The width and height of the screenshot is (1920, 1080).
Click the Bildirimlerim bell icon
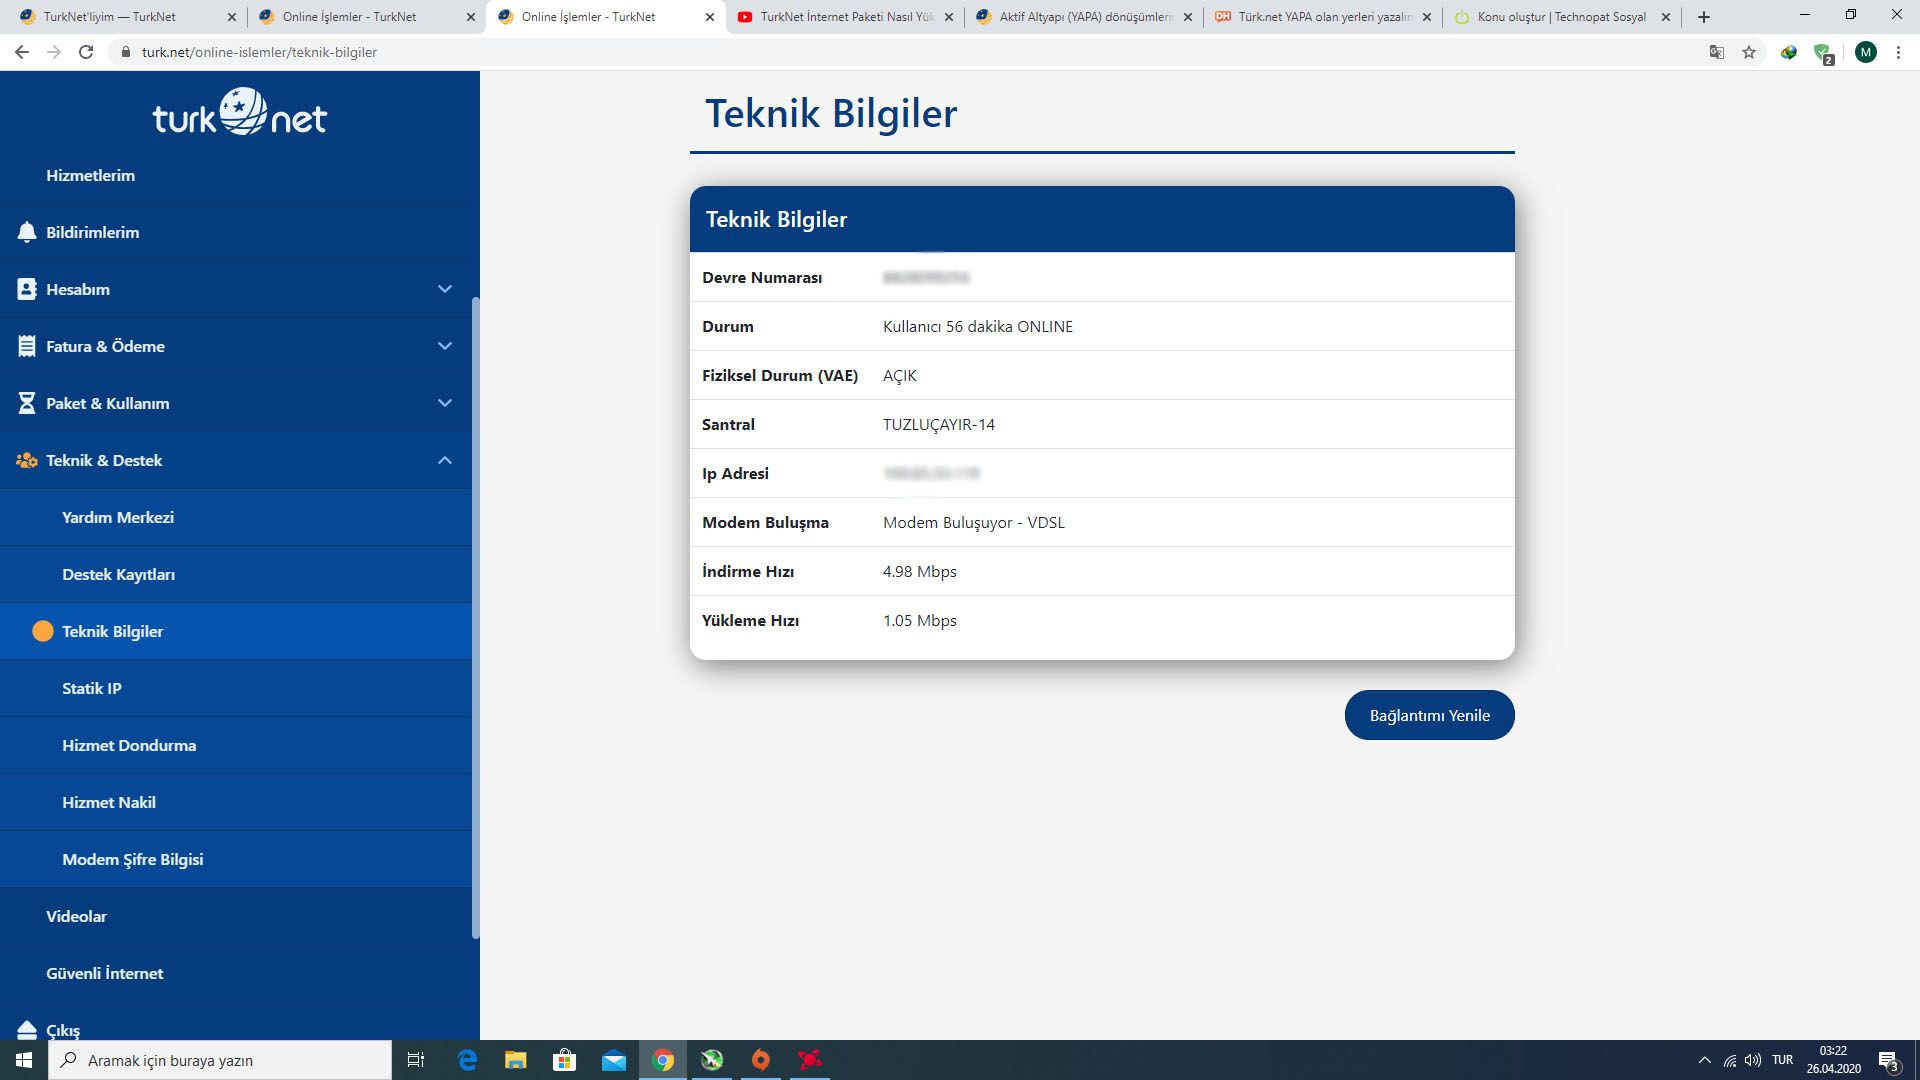(27, 232)
